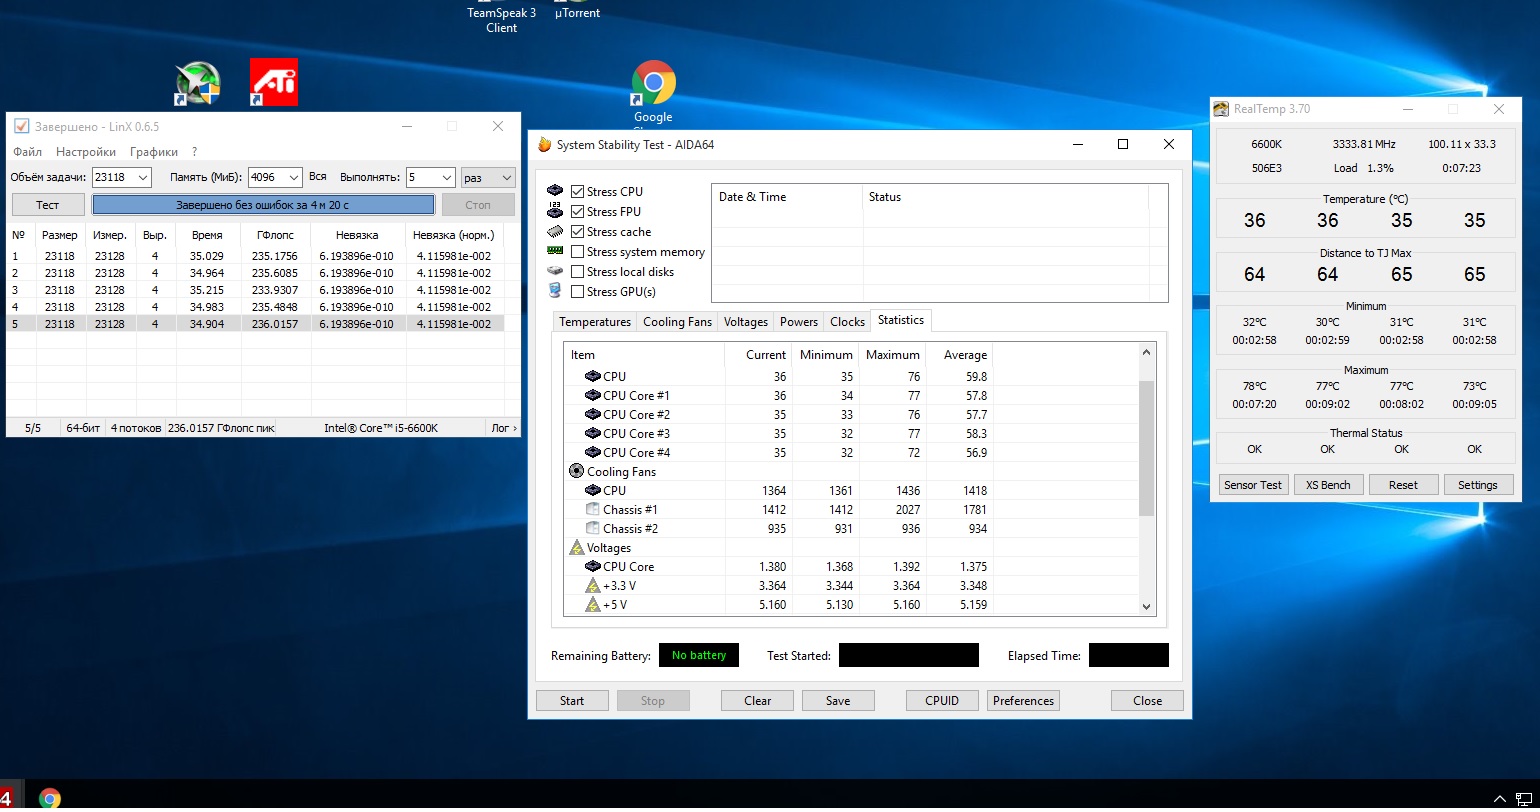Open the ATI red desktop icon

click(273, 83)
